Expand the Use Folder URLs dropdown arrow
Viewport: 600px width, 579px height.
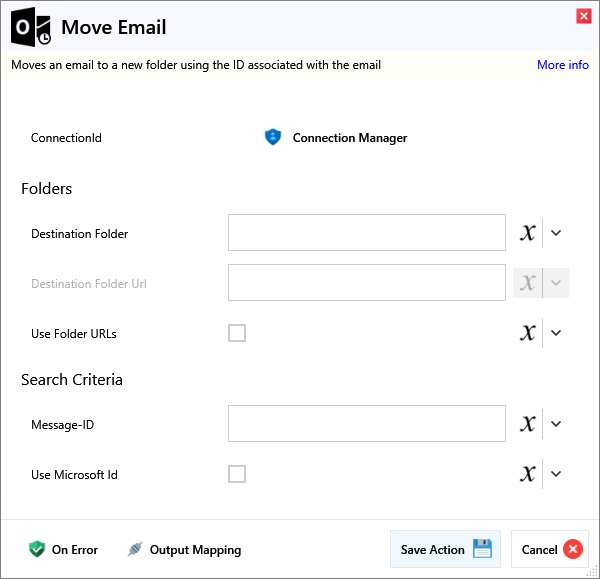(557, 333)
